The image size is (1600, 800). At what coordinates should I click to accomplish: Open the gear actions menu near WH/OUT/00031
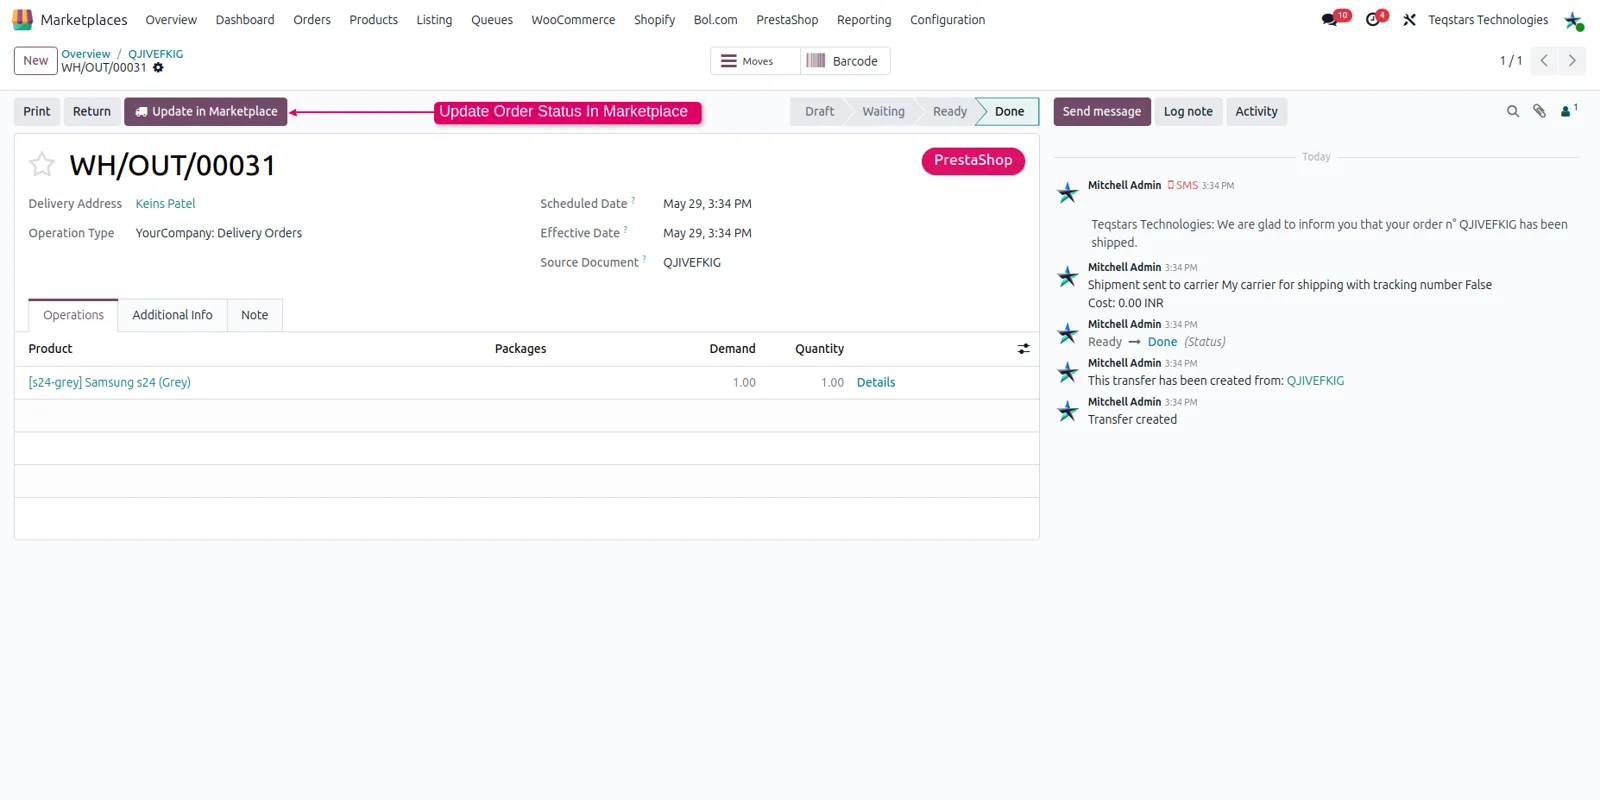(x=158, y=68)
